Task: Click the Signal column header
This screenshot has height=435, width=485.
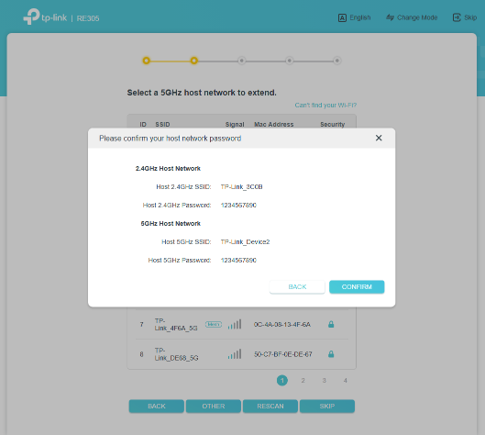Action: [x=235, y=124]
